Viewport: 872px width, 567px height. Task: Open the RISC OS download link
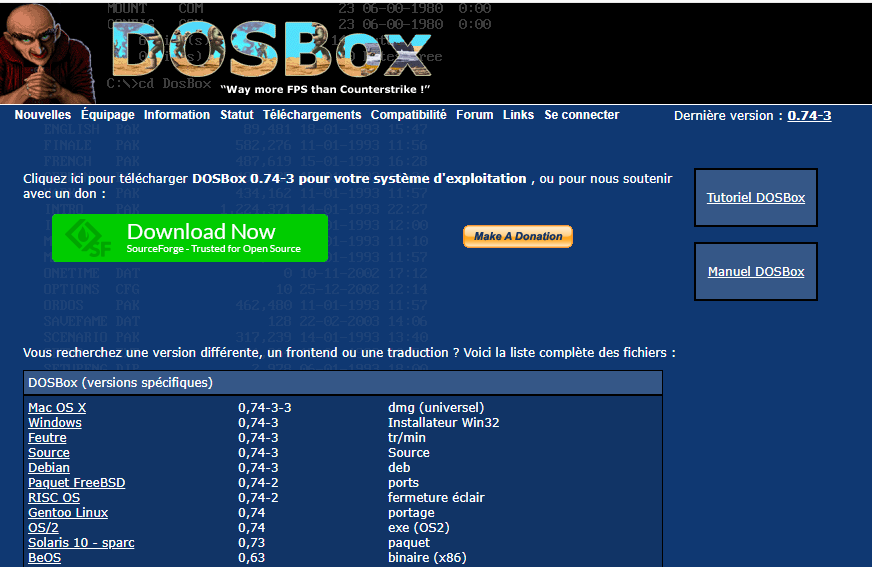click(54, 498)
